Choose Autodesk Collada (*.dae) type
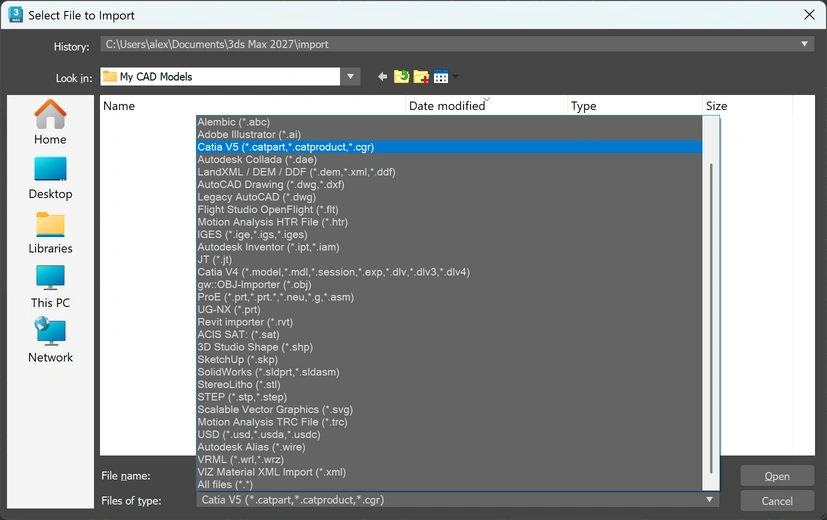This screenshot has height=520, width=827. click(449, 159)
